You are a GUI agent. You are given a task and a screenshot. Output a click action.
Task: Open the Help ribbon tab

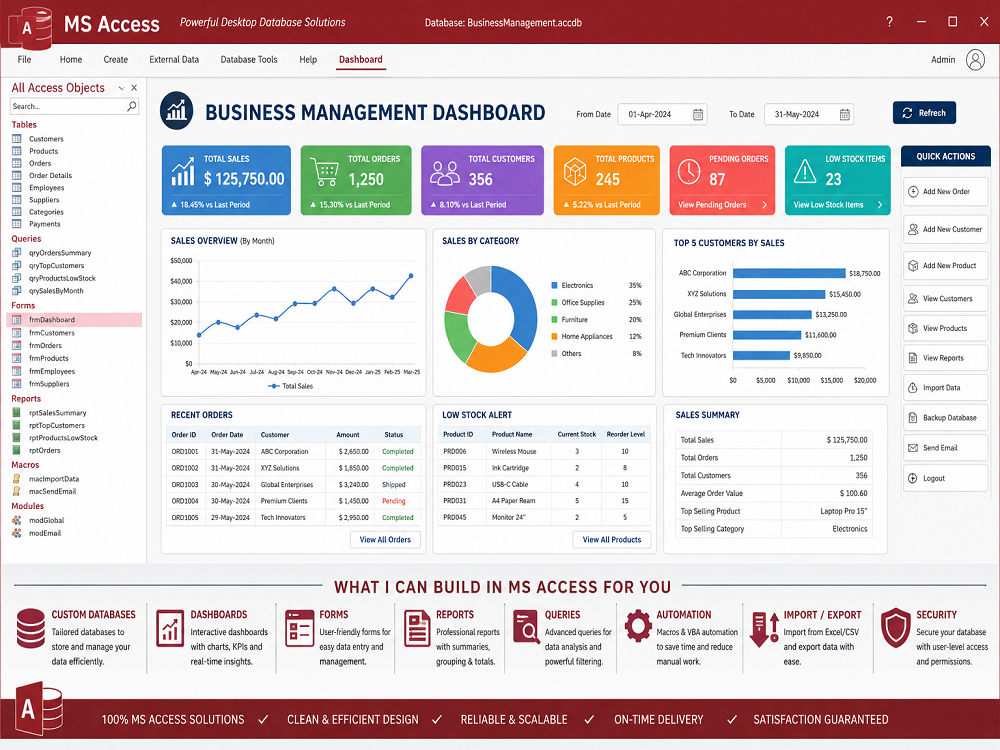[x=308, y=59]
